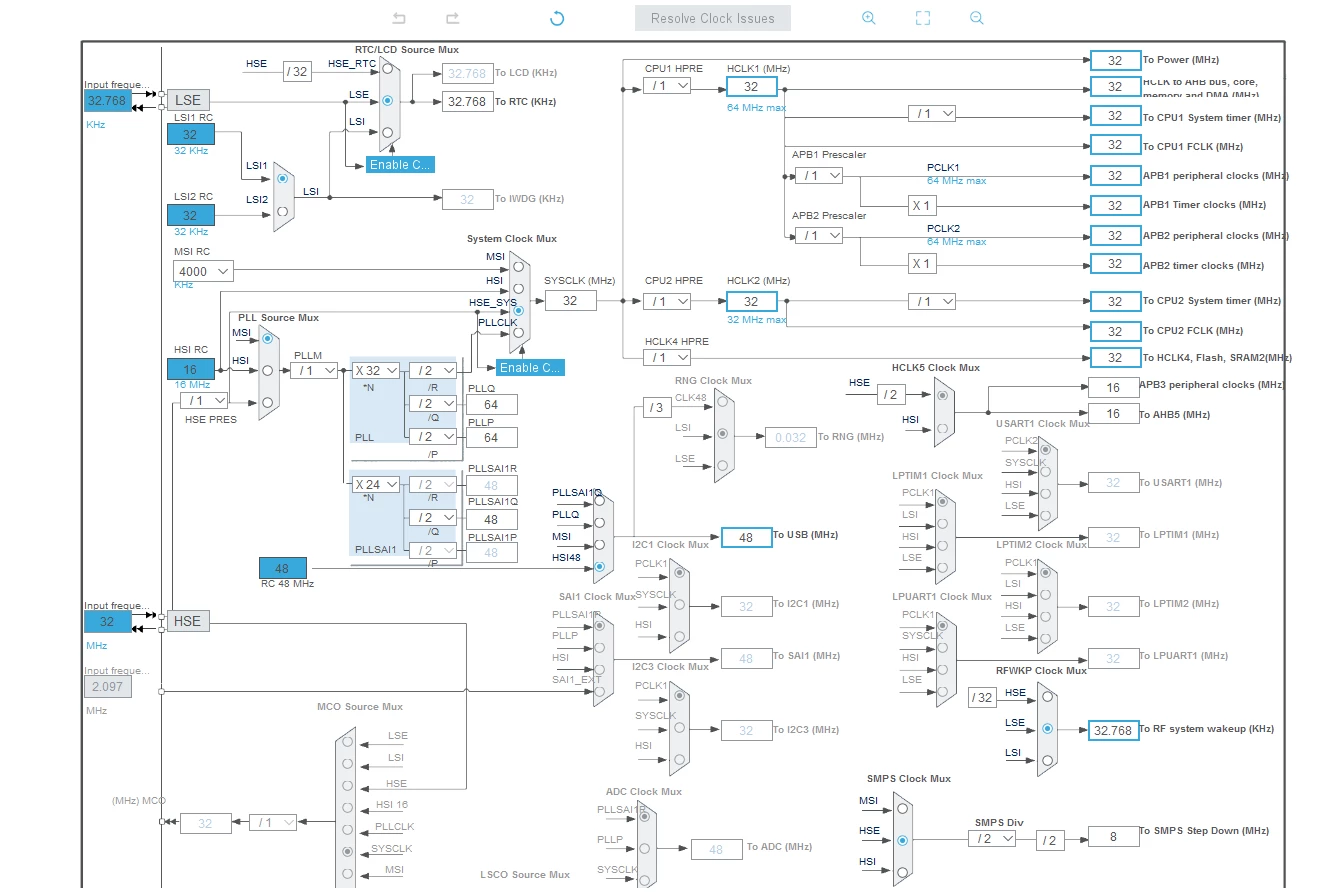
Task: Zoom out of the clock diagram
Action: click(x=977, y=18)
